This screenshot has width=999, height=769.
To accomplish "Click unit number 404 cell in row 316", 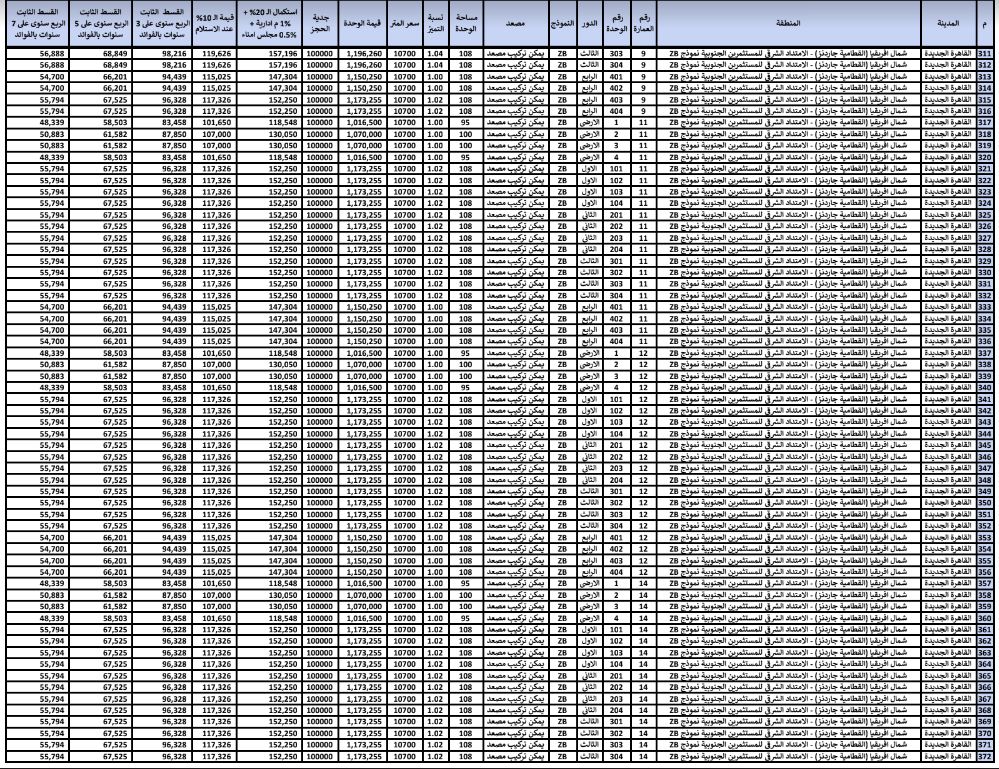I will click(x=617, y=111).
